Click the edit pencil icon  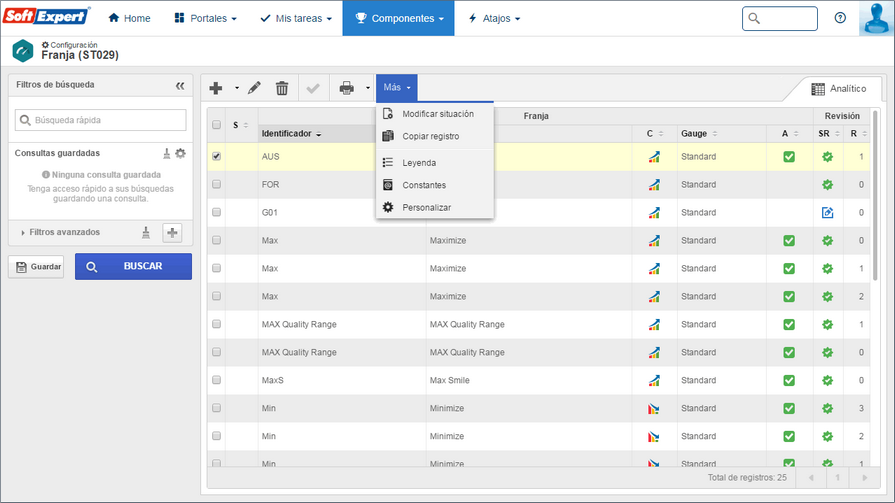click(254, 88)
